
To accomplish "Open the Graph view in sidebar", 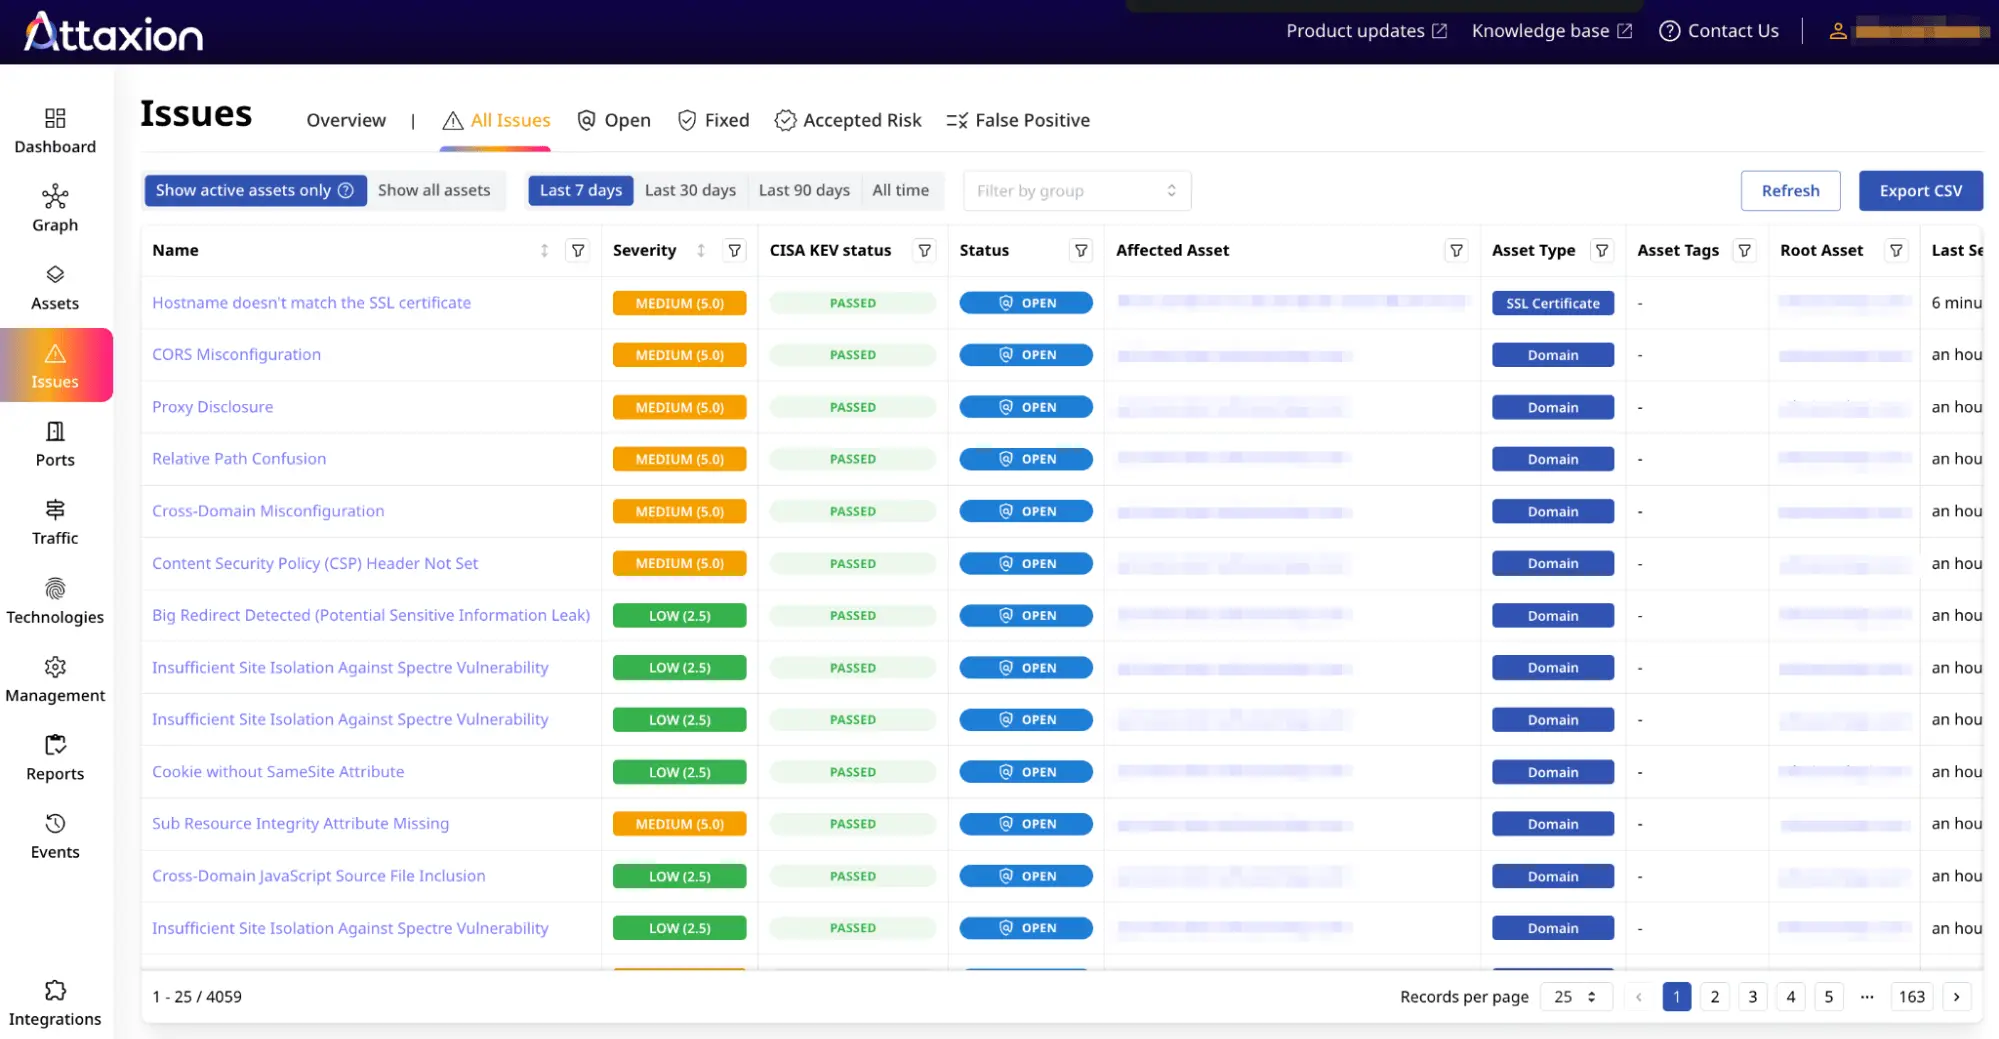I will [x=55, y=208].
